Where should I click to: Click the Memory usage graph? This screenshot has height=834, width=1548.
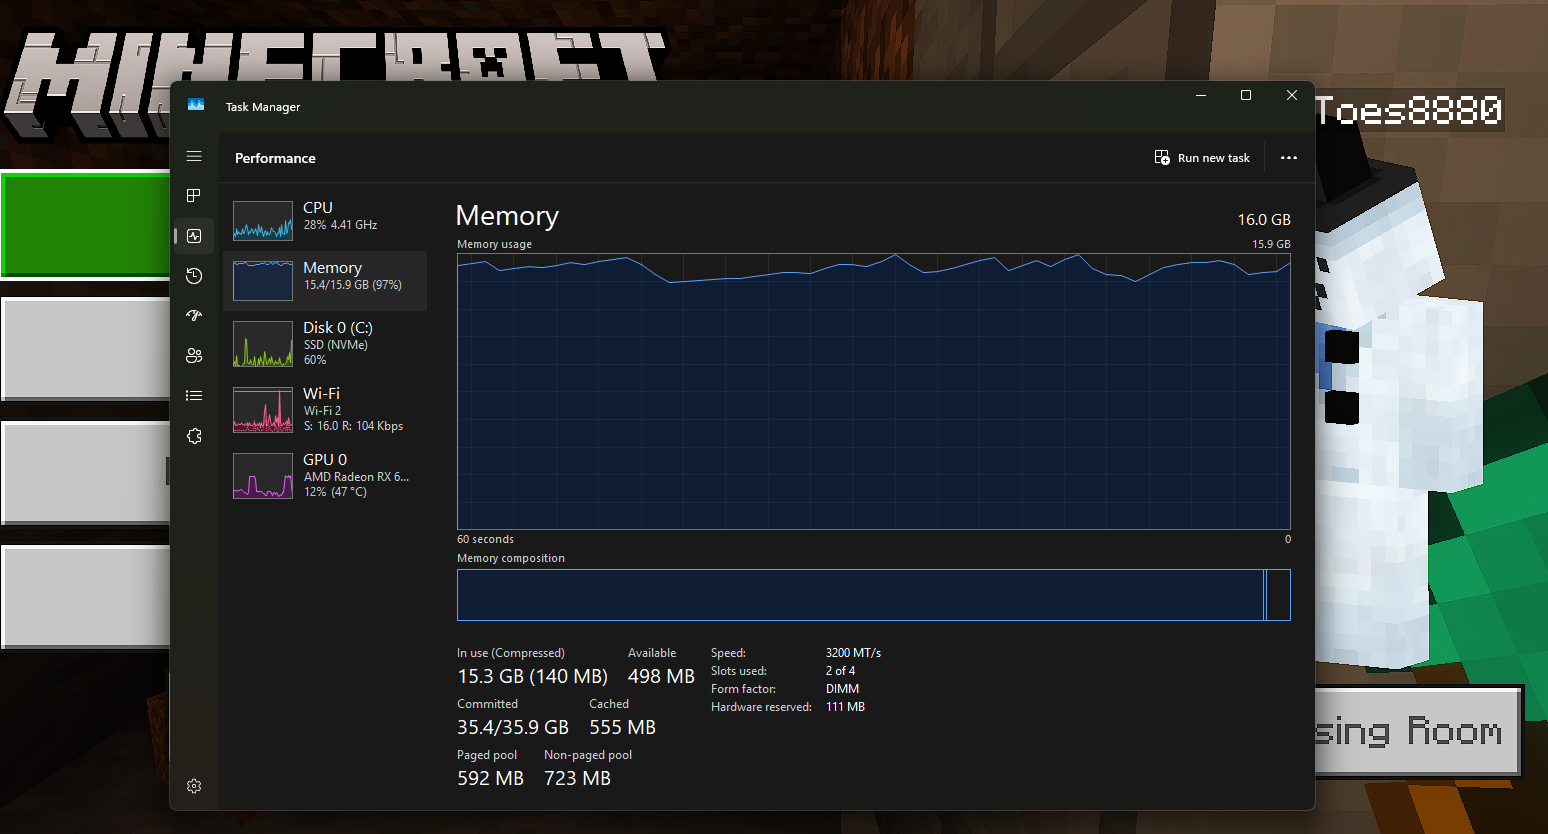coord(874,391)
